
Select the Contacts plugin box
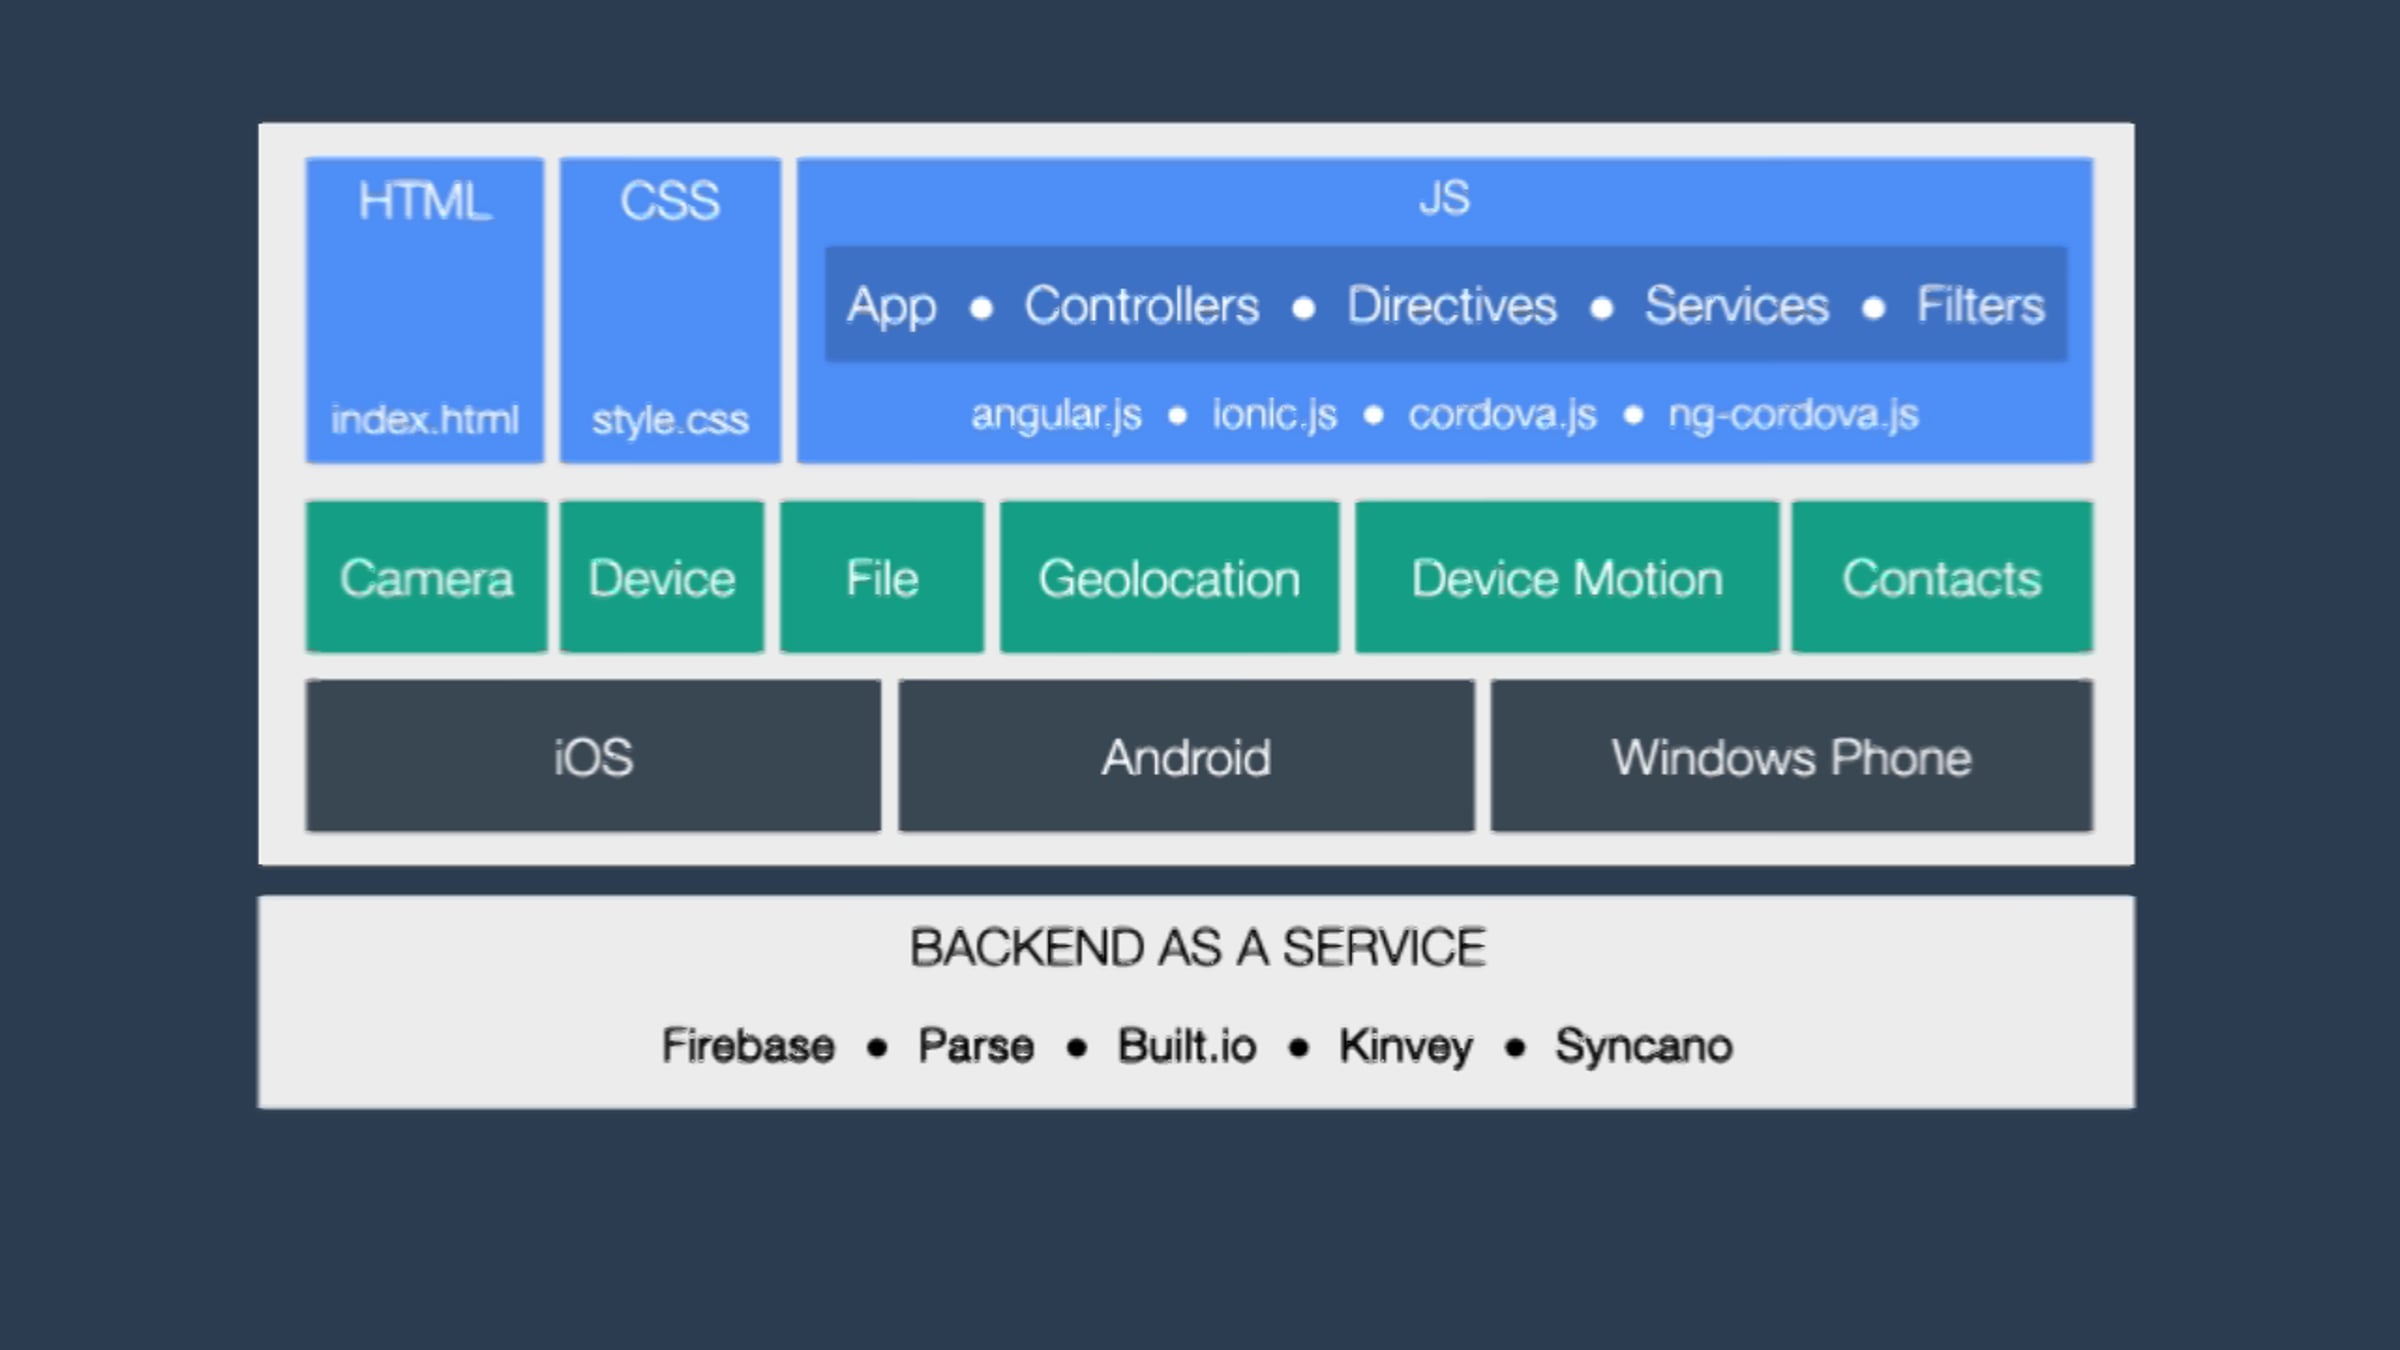pos(1942,577)
